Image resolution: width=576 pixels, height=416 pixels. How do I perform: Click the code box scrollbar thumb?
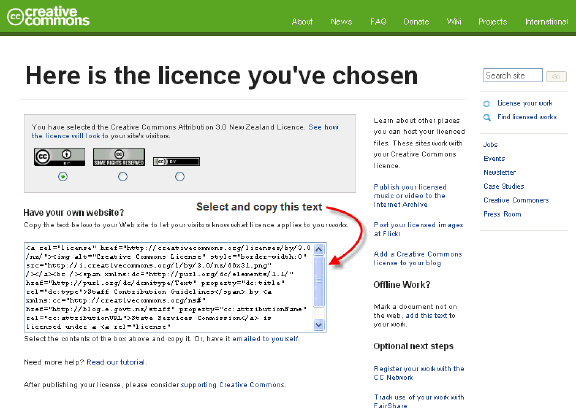[318, 281]
